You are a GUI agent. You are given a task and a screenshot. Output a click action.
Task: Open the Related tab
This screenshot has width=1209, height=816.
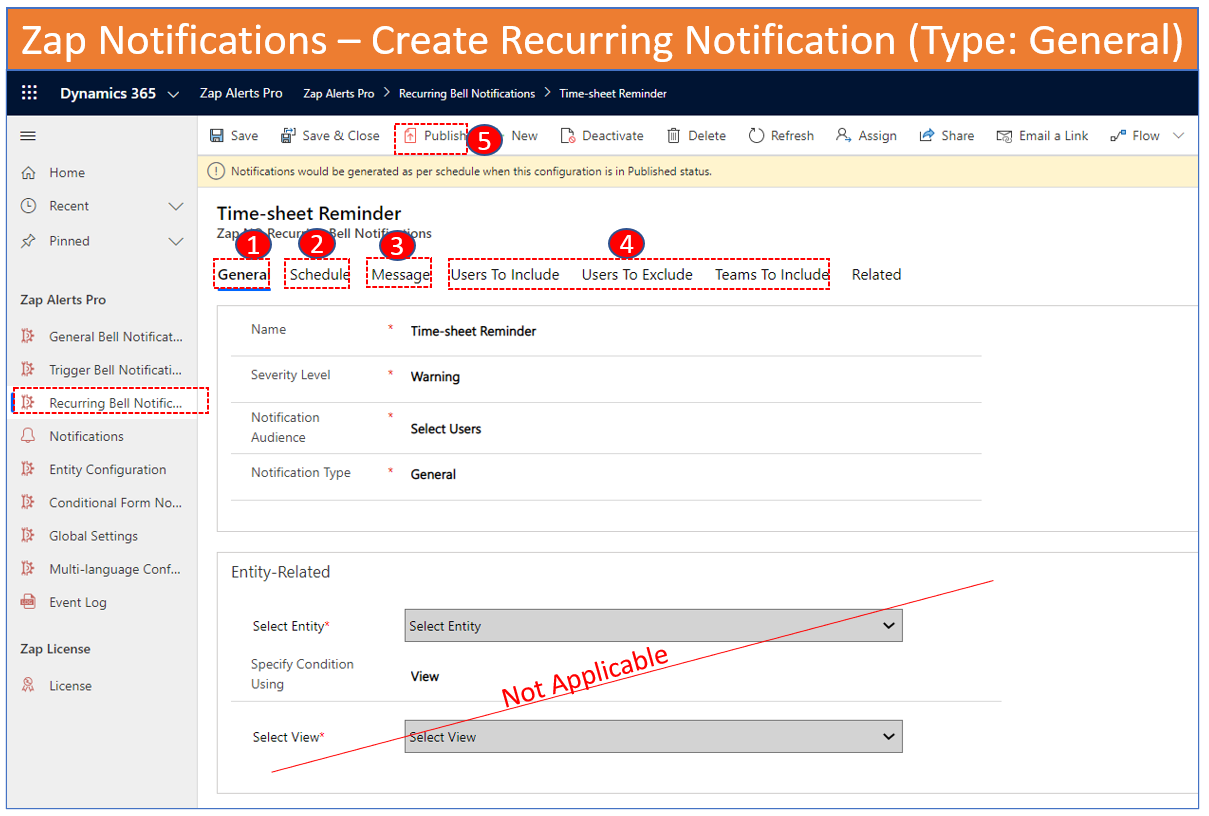tap(877, 275)
